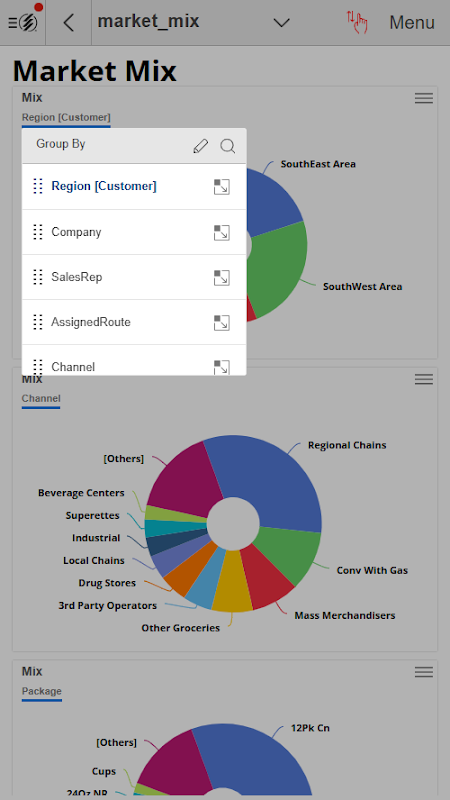The height and width of the screenshot is (800, 450).
Task: Click drill icon for Company row
Action: coord(221,233)
